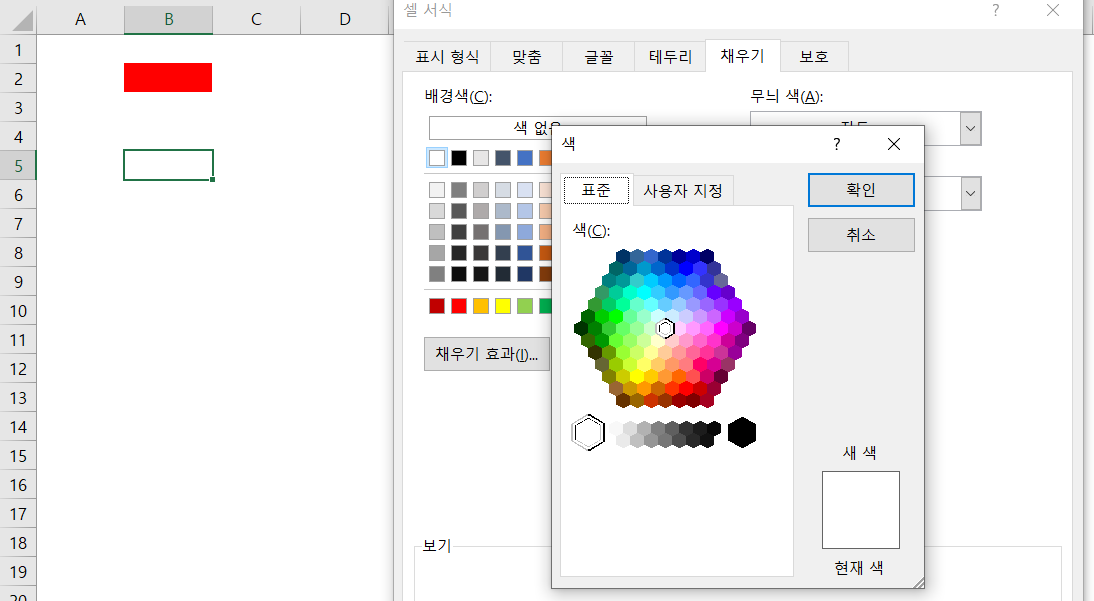Cancel the color dialog with 취소
1094x601 pixels.
[x=861, y=234]
